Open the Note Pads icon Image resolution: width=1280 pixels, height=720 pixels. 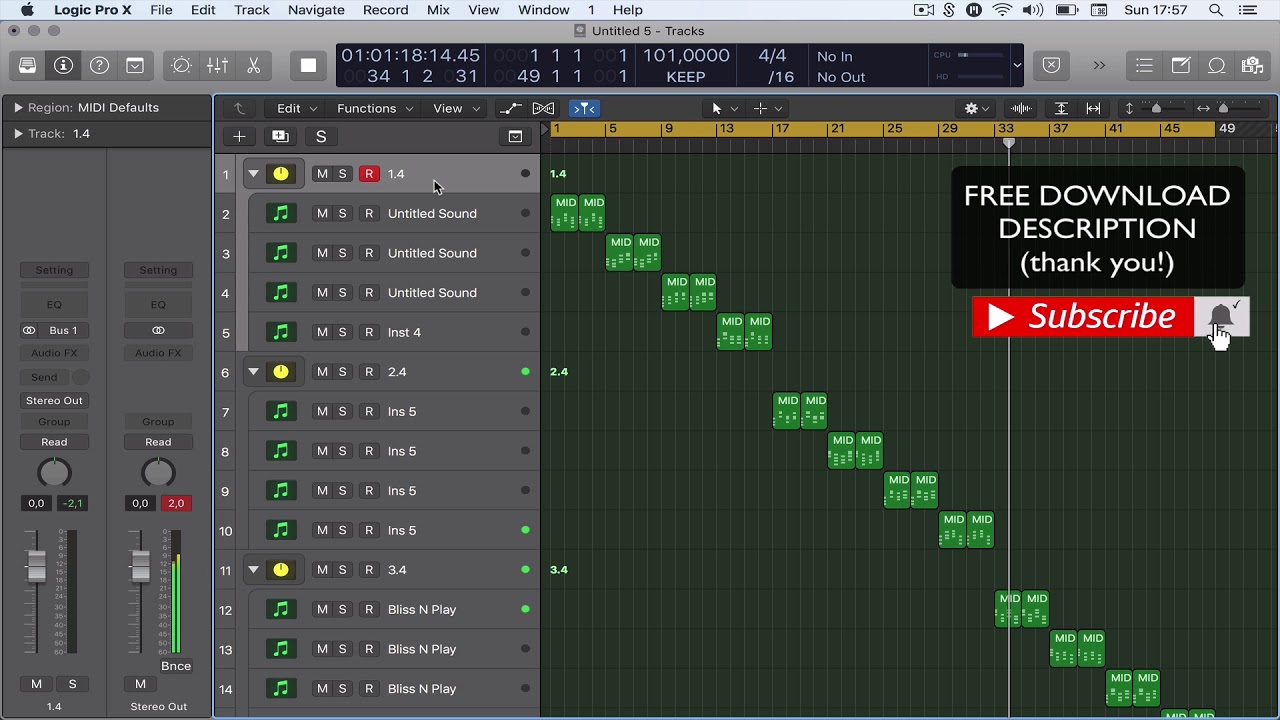point(1180,66)
